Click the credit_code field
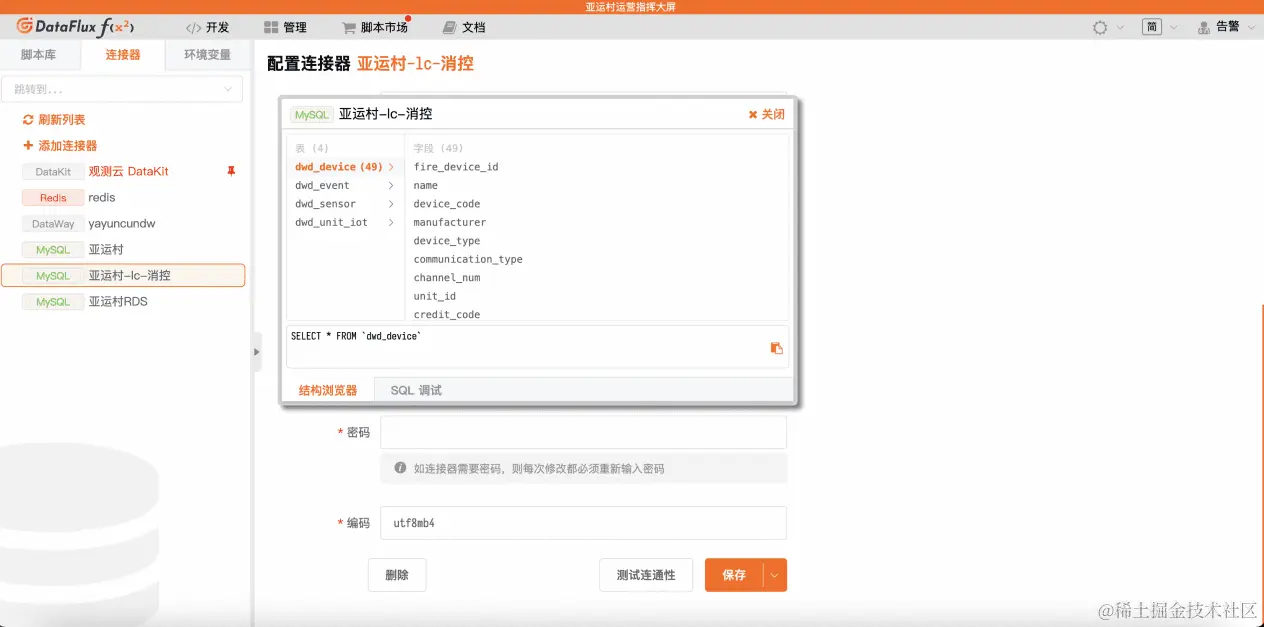The image size is (1264, 627). click(447, 314)
